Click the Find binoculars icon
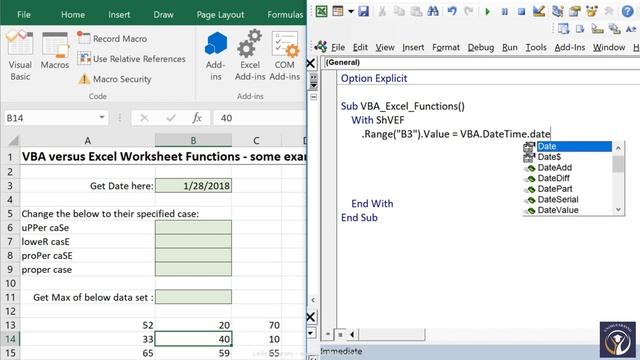The height and width of the screenshot is (360, 640). [433, 11]
